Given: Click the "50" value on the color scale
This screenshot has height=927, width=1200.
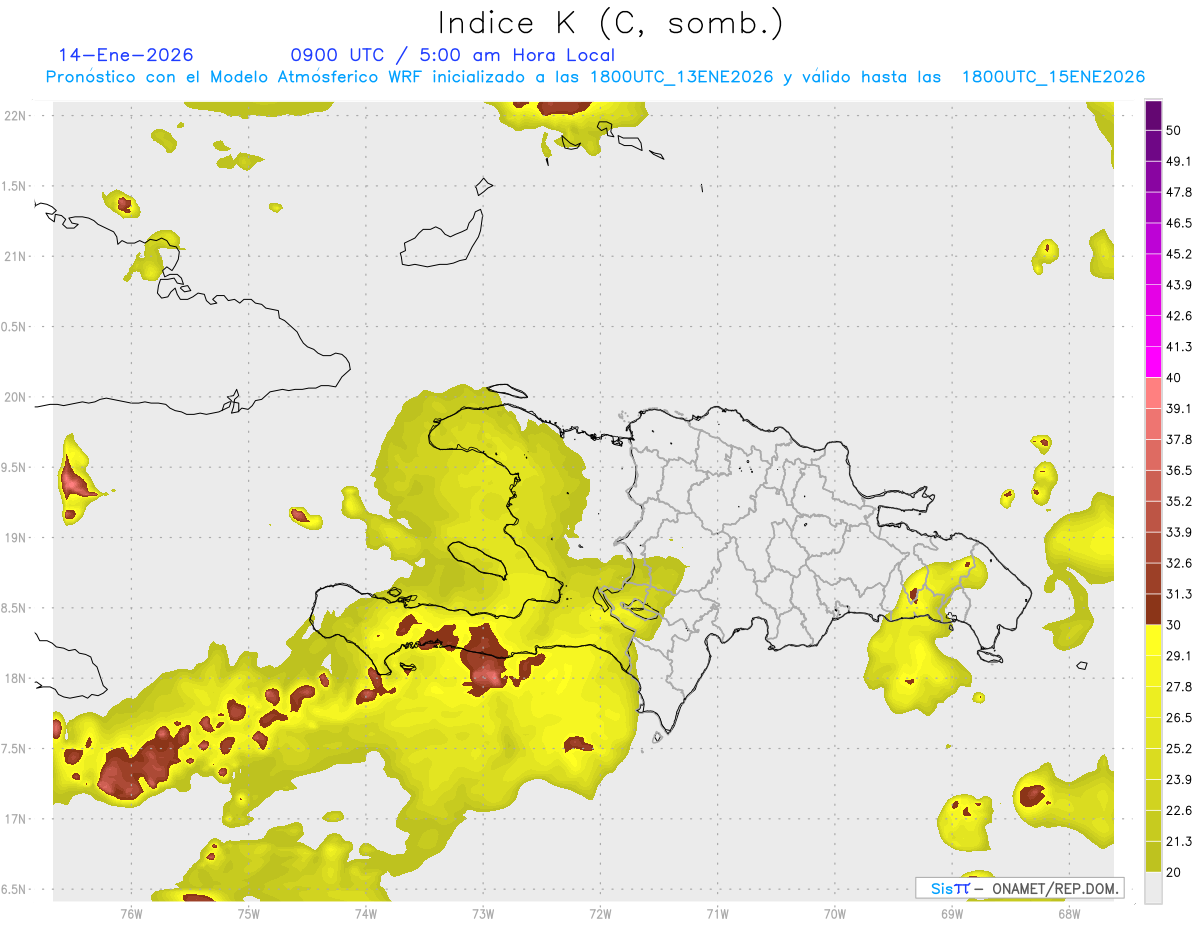Looking at the screenshot, I should (x=1173, y=130).
